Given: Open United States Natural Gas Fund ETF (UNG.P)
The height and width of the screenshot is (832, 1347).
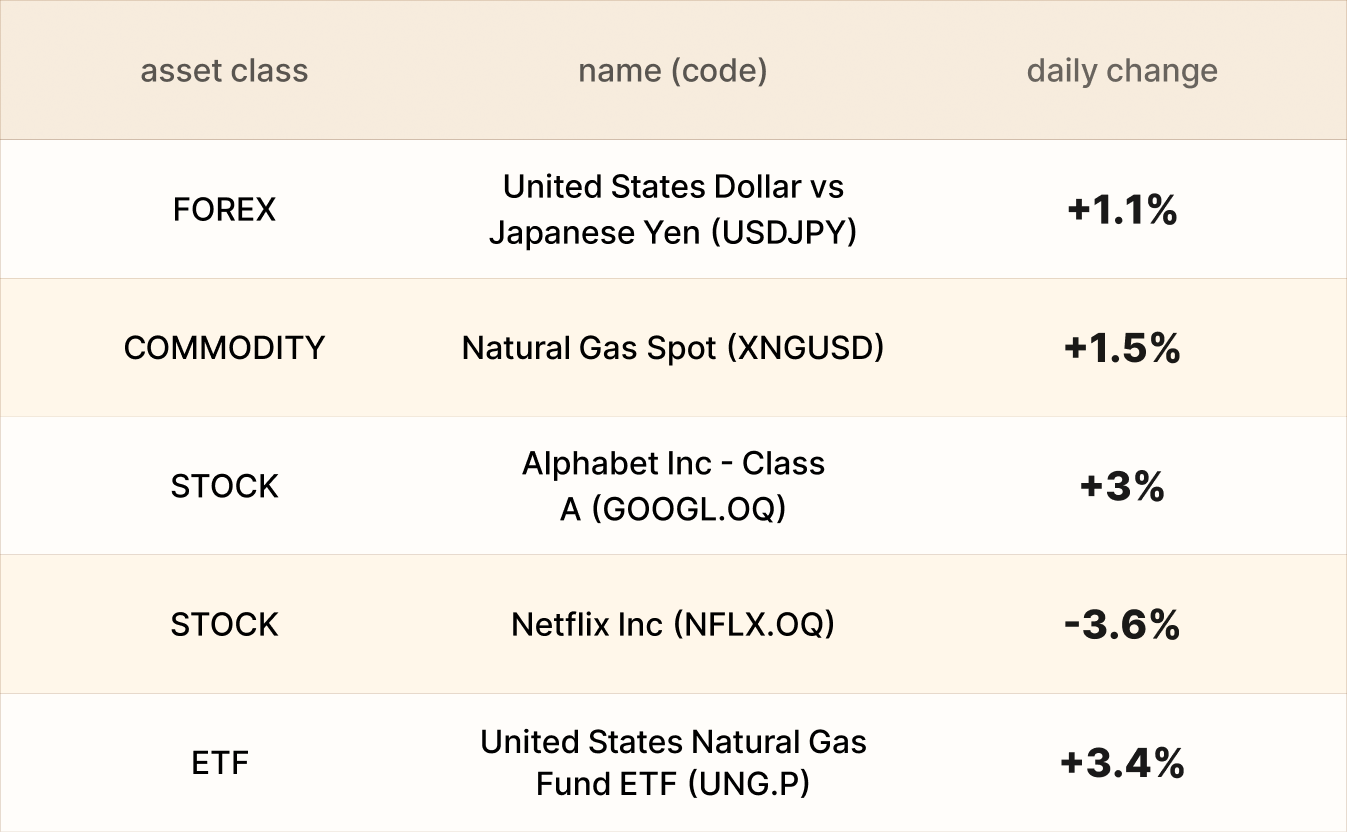Looking at the screenshot, I should [x=672, y=763].
